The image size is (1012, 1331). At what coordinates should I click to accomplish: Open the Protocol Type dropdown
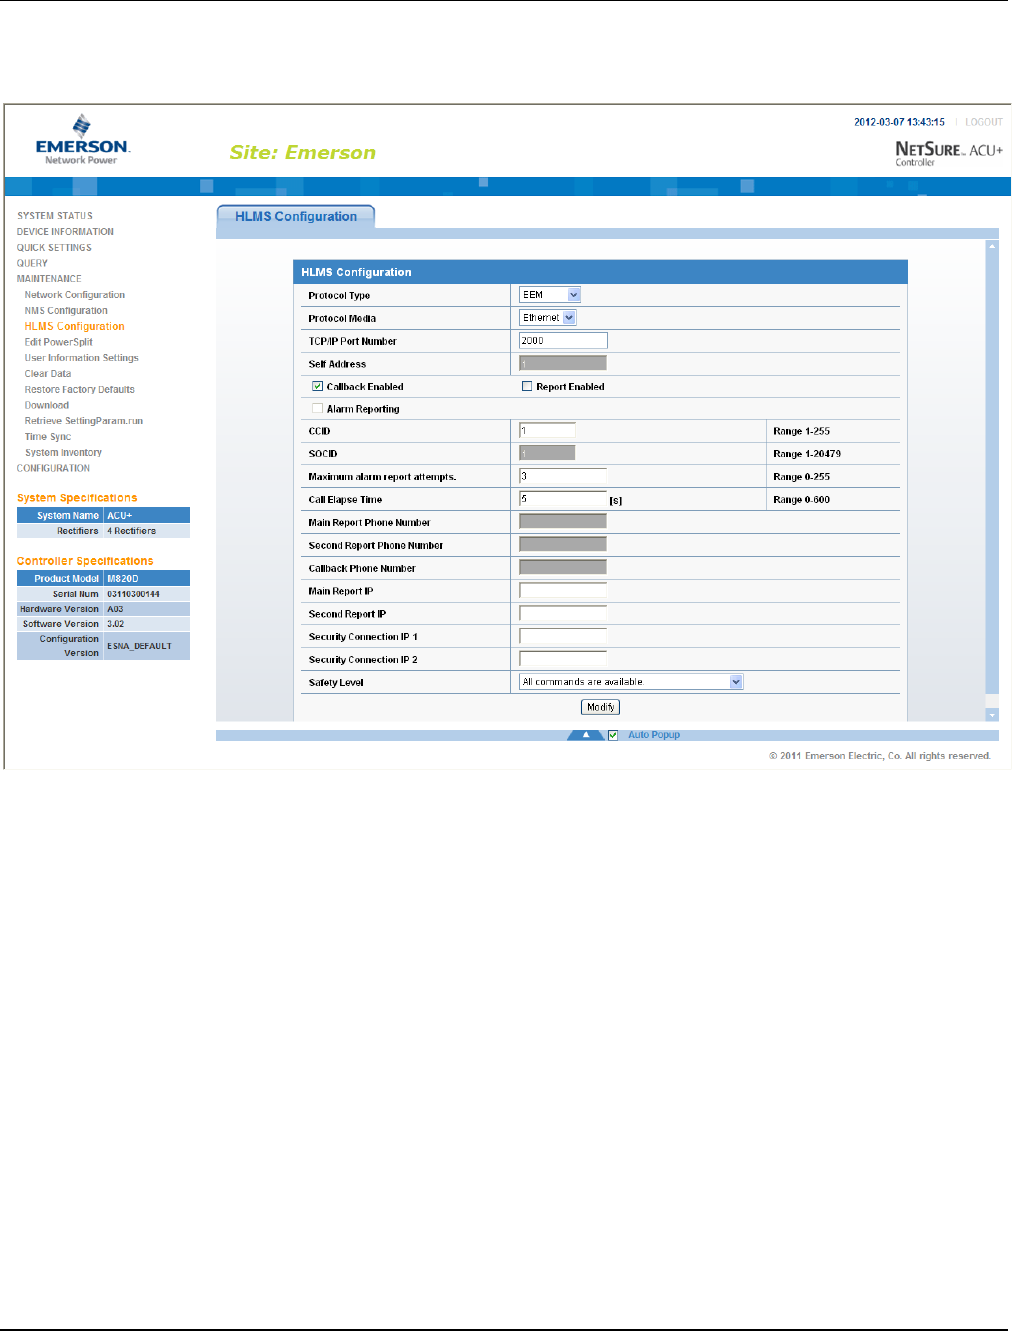click(x=549, y=295)
